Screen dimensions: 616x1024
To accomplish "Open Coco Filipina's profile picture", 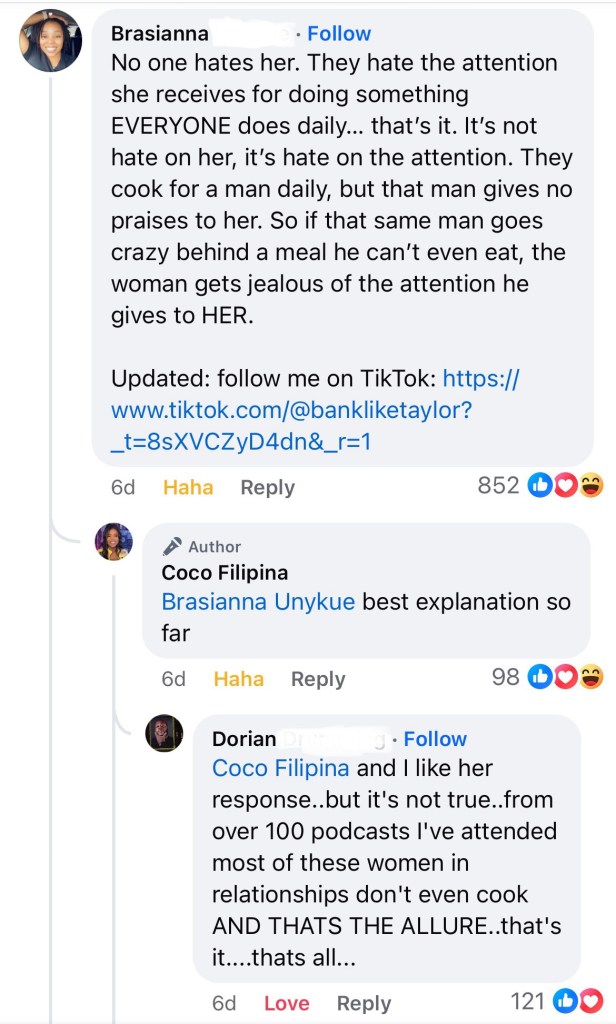I will coord(114,542).
